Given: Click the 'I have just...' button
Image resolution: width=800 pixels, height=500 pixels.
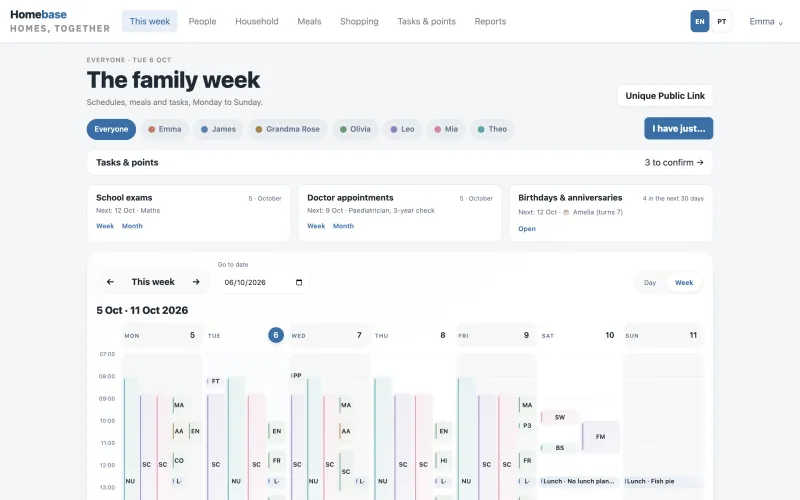Looking at the screenshot, I should 679,129.
